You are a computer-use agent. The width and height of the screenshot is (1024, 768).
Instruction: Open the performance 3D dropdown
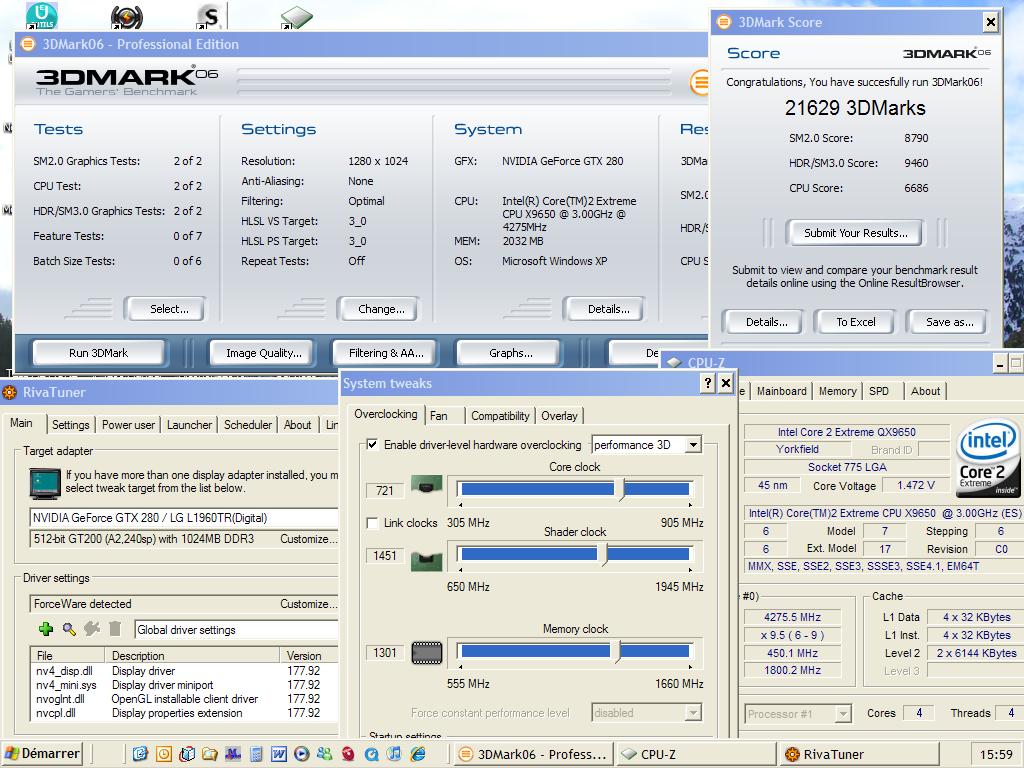(693, 445)
